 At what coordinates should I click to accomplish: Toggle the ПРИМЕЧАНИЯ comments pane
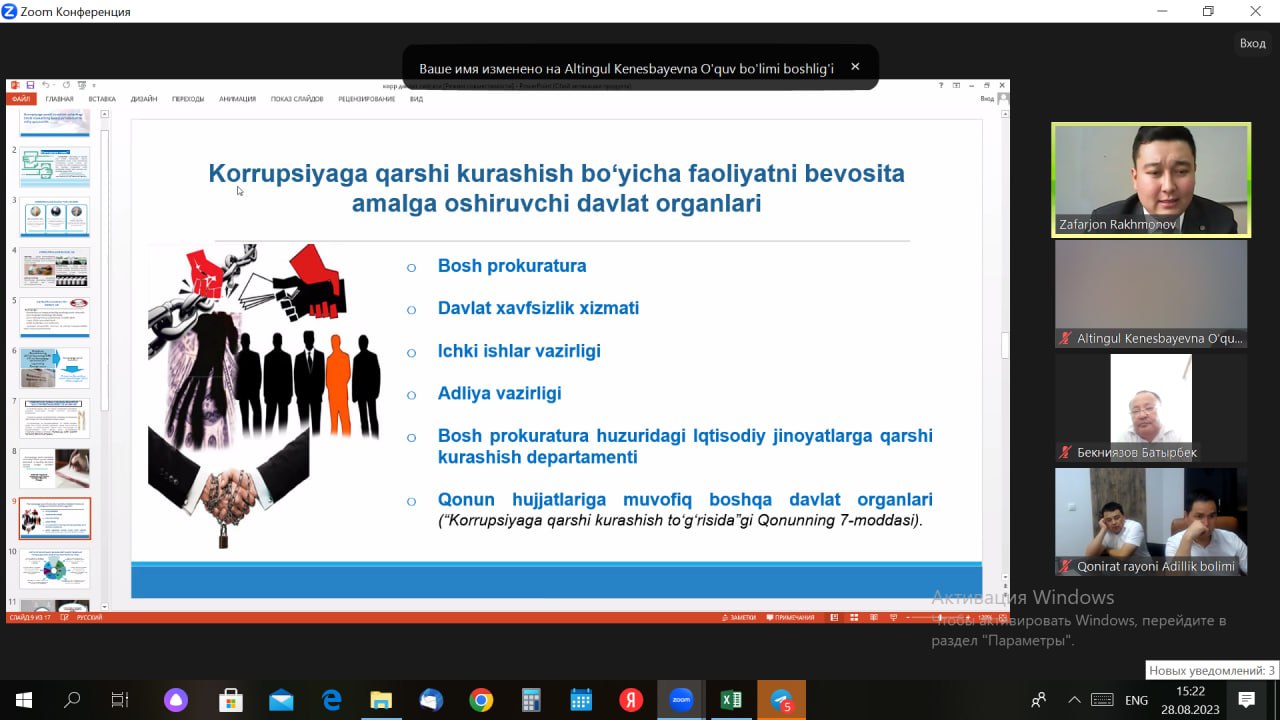[x=790, y=618]
